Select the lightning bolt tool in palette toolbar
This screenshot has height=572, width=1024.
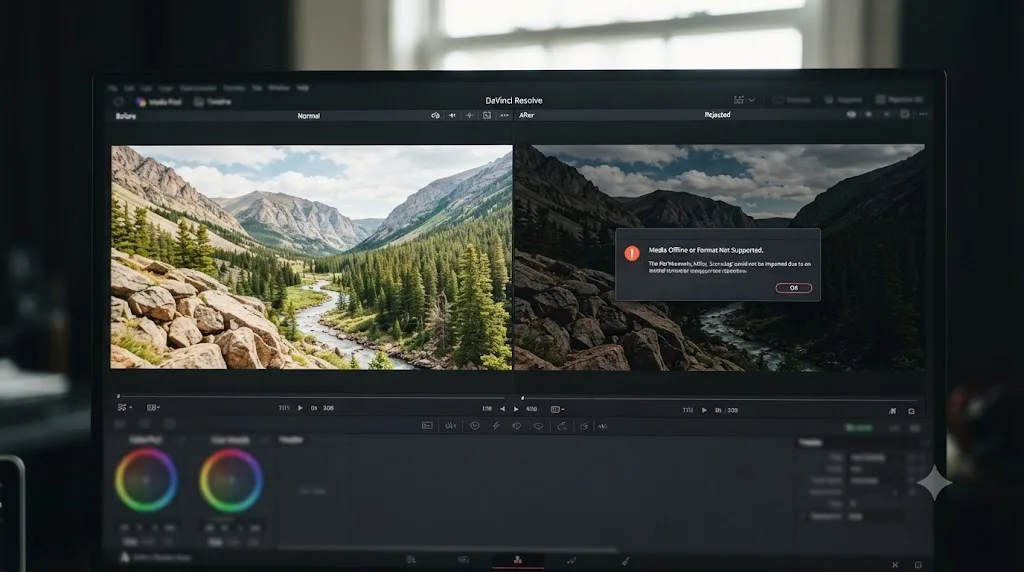496,426
